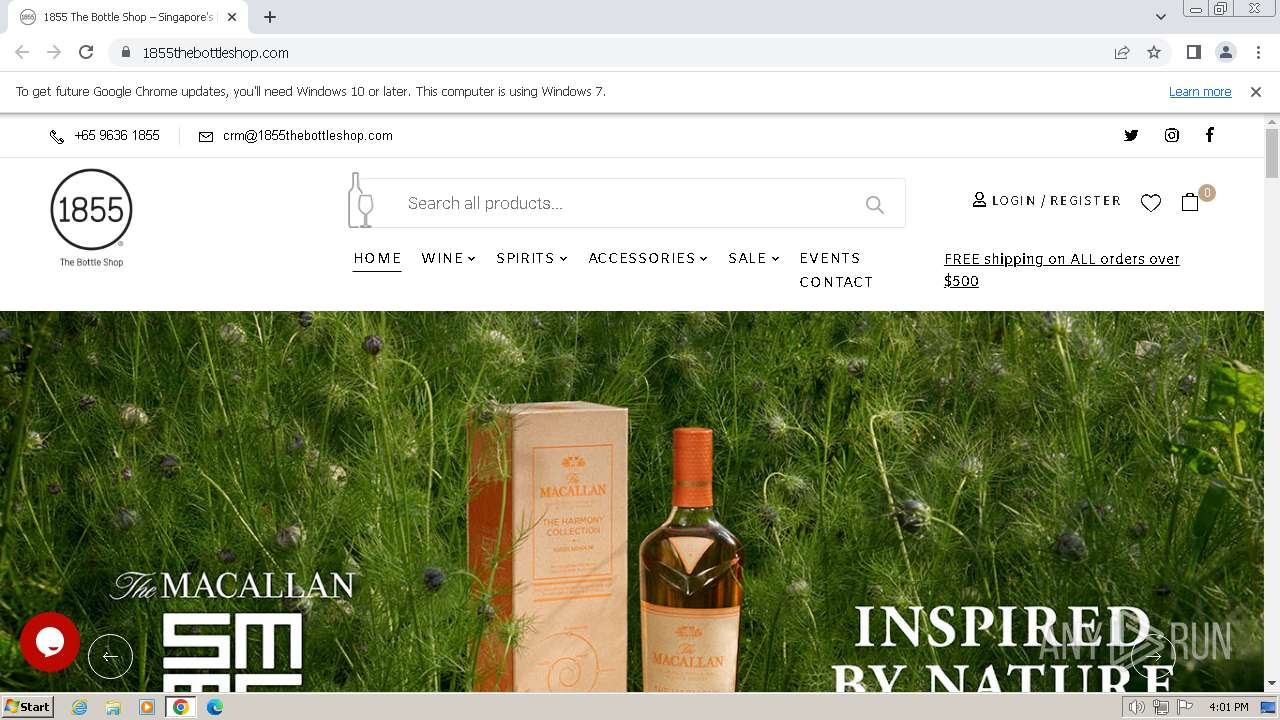The height and width of the screenshot is (720, 1280).
Task: Close the 1855 The Bottle Shop tab
Action: click(232, 17)
